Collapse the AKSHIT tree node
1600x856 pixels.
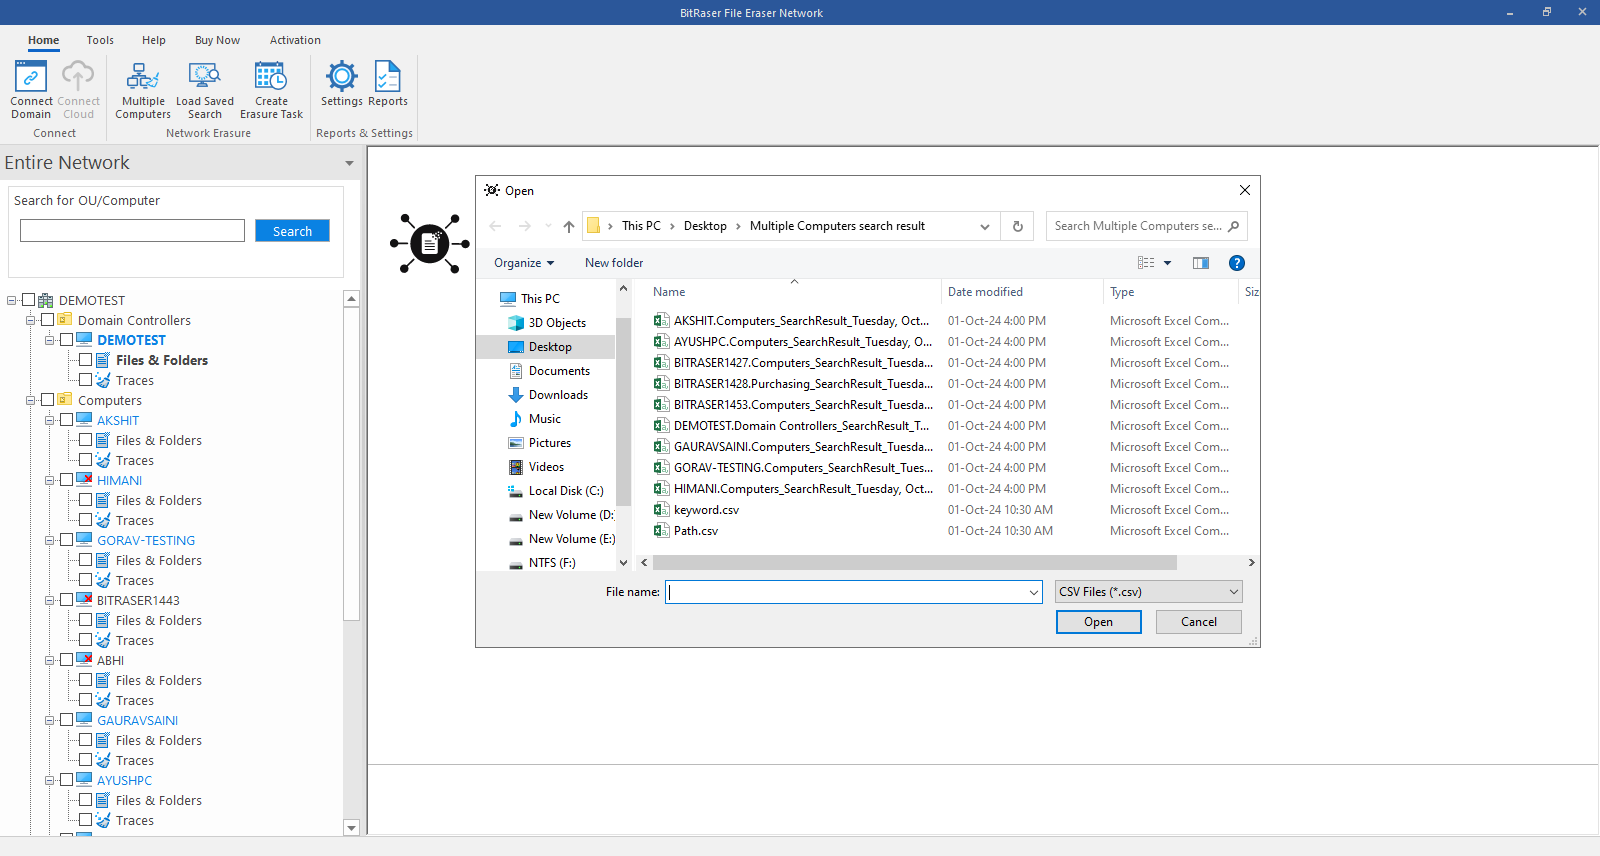point(49,420)
